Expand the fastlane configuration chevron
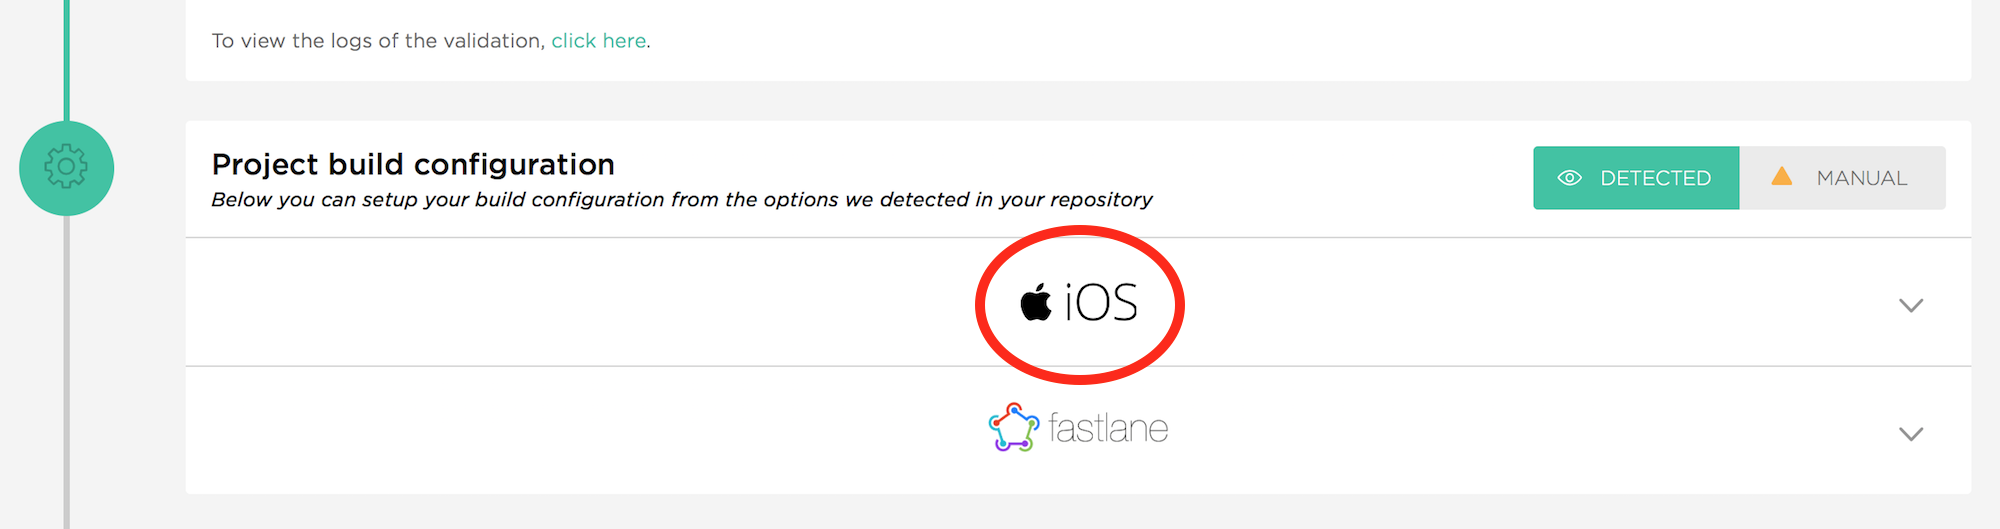 [x=1911, y=433]
